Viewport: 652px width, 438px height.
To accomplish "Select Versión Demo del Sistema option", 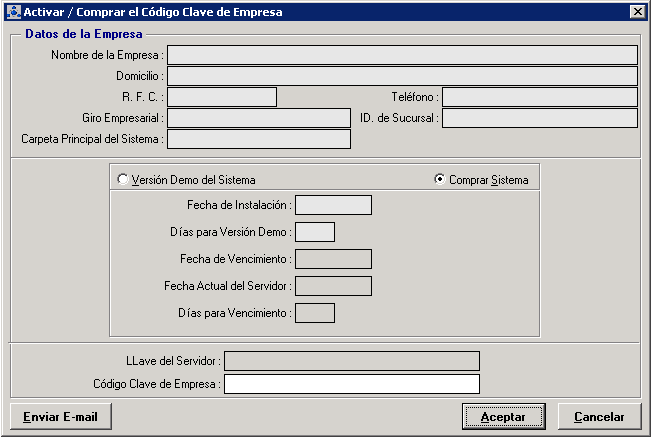I will pyautogui.click(x=123, y=180).
